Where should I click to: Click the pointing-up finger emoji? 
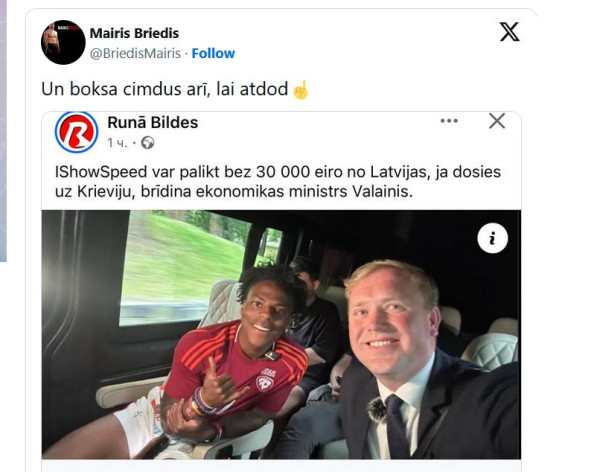coord(300,90)
